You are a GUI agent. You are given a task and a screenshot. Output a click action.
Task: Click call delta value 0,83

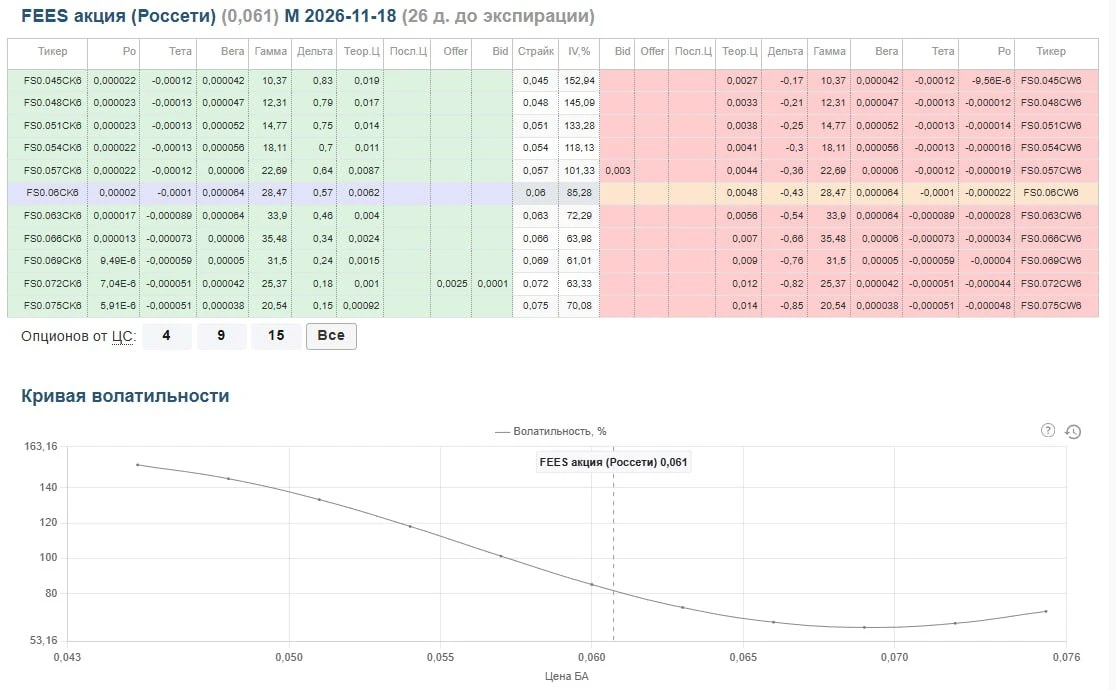pyautogui.click(x=322, y=80)
